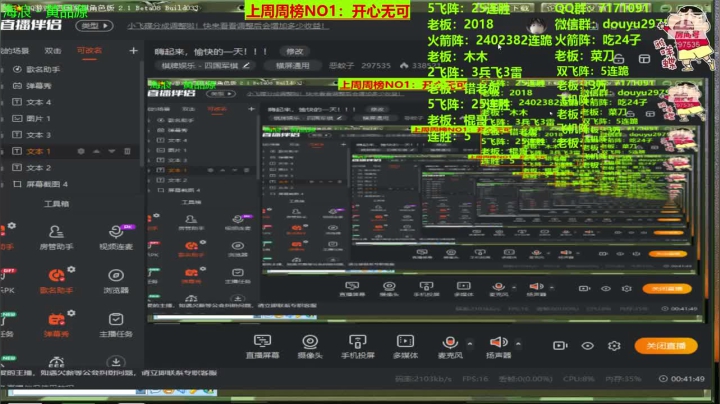
Task: Open the 类型 dropdown button
Action: [94, 26]
